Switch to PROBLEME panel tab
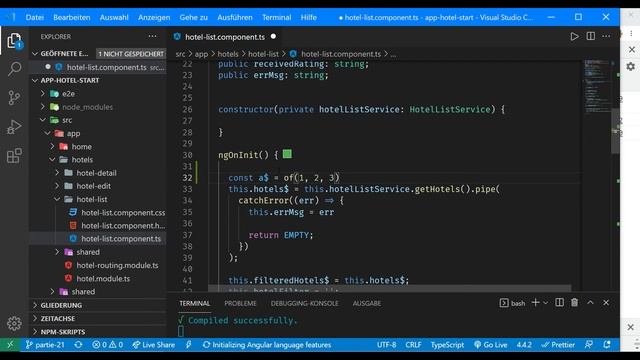 click(240, 303)
